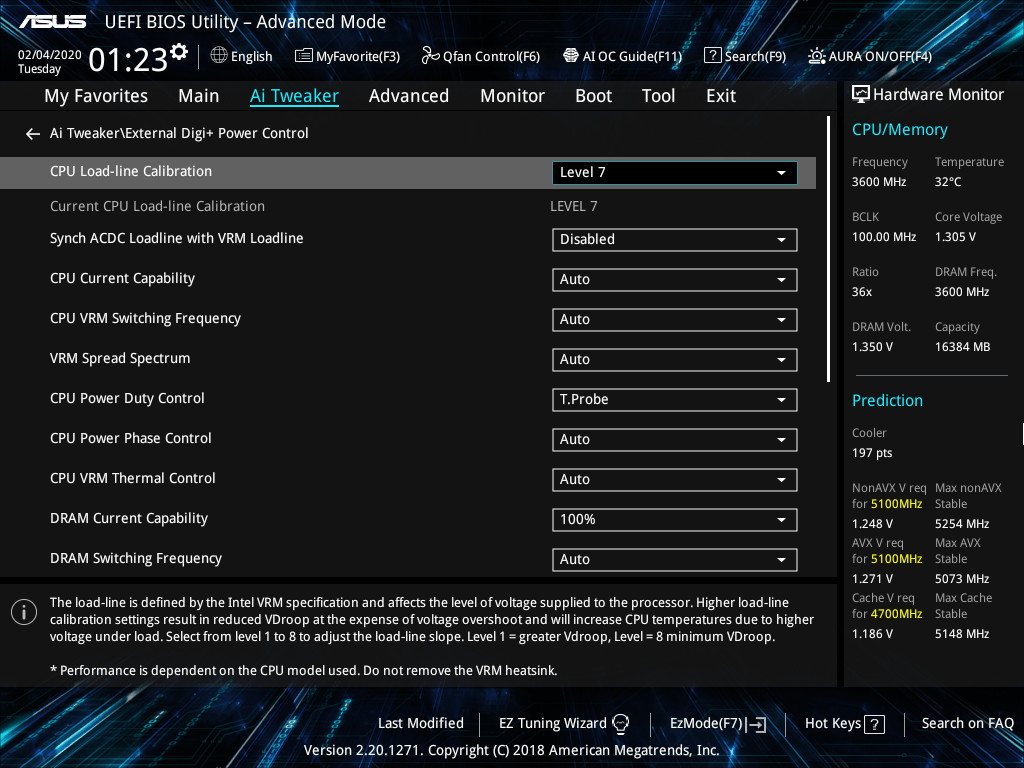
Task: Switch to Main tab
Action: point(199,96)
